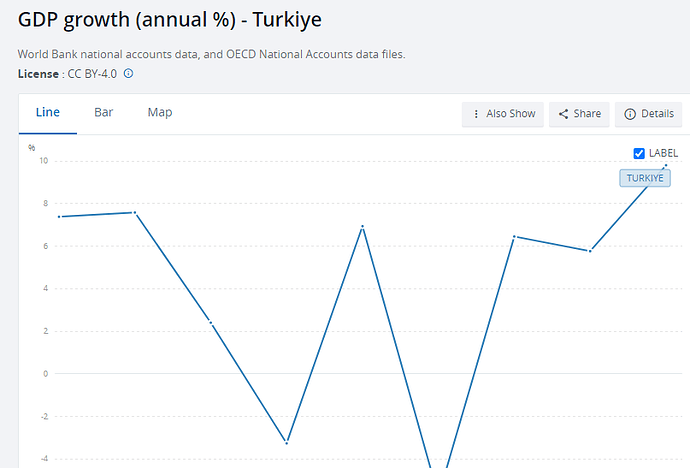
Task: Click the data point just below 6 percent
Action: pos(590,251)
